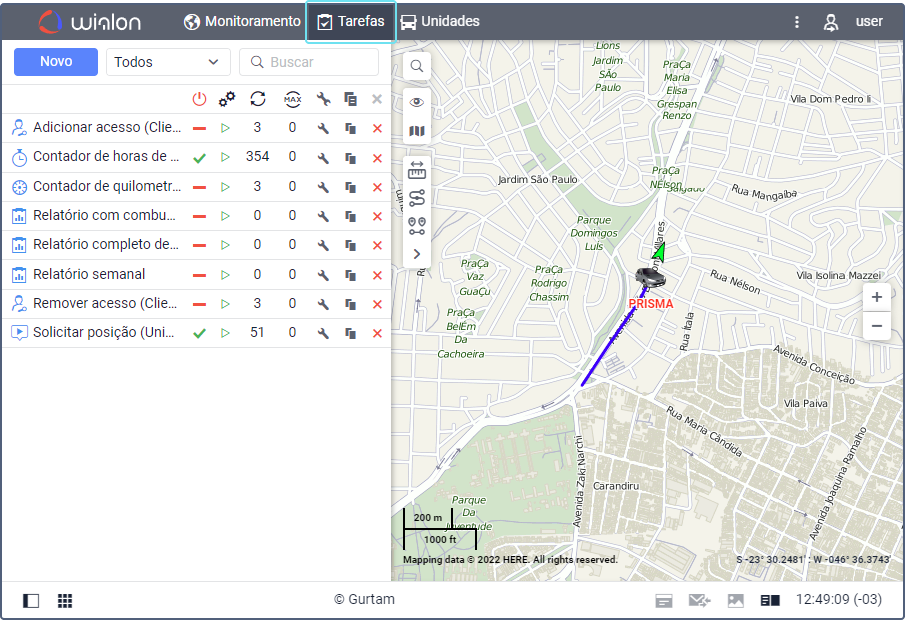
Task: Enable the Relatório com combu... task
Action: pos(199,216)
